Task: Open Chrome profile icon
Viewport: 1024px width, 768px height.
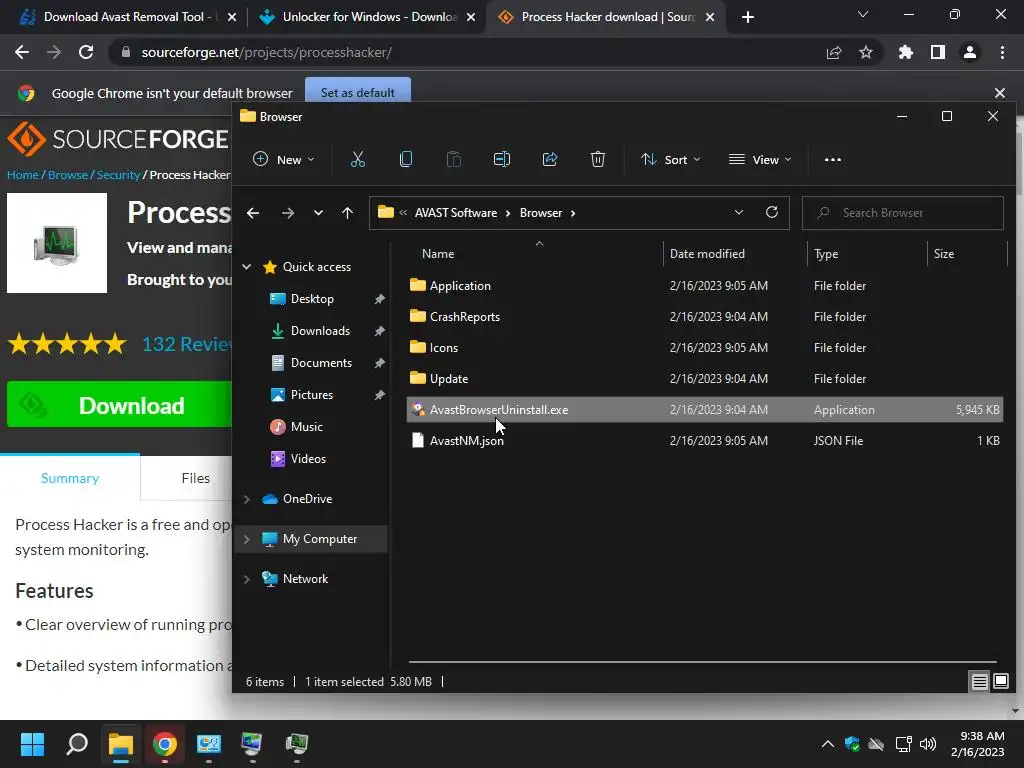Action: [970, 52]
